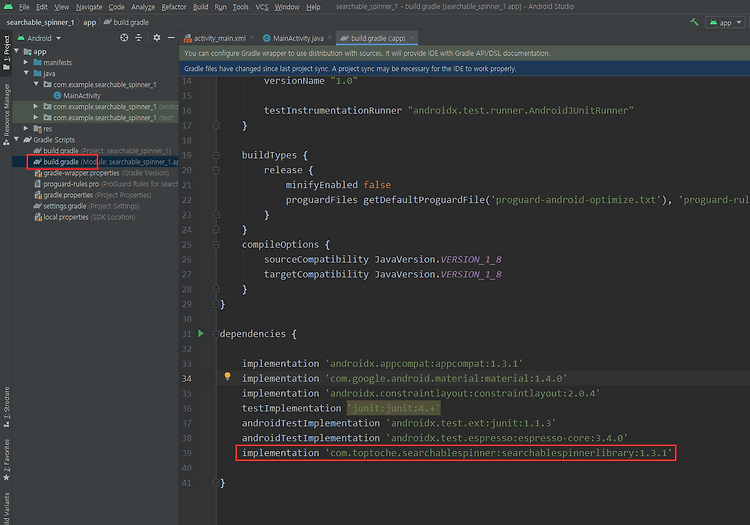This screenshot has height=525, width=750.
Task: Select local.properties file
Action: (x=85, y=217)
